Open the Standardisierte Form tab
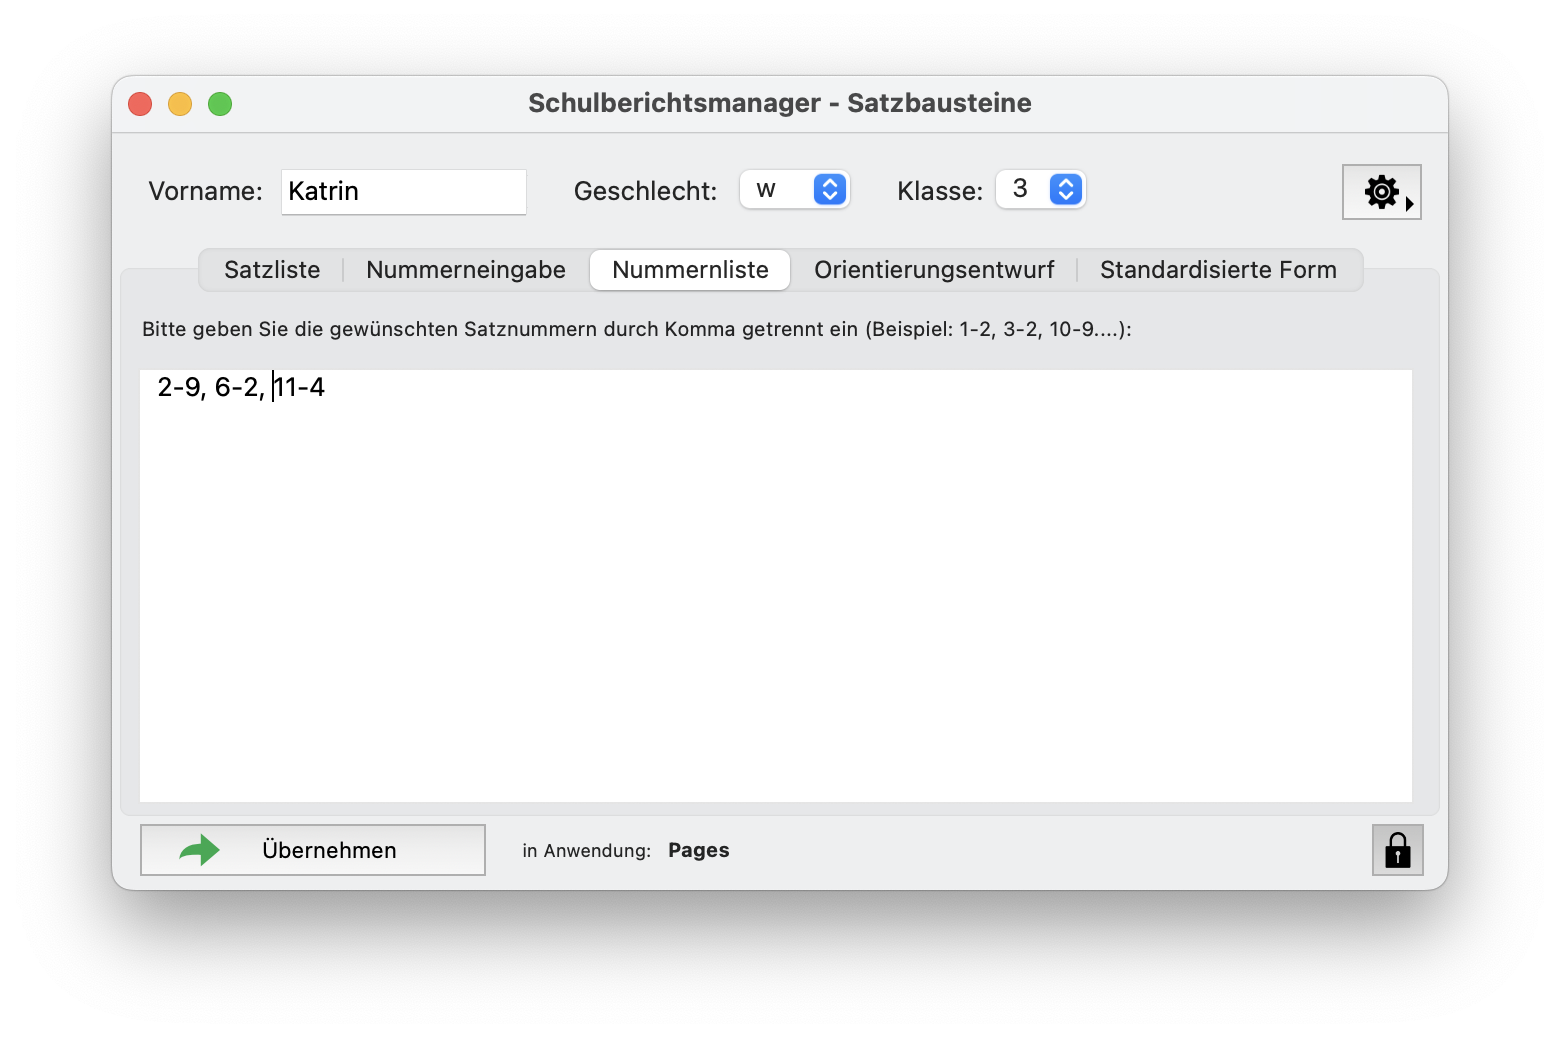 point(1217,269)
